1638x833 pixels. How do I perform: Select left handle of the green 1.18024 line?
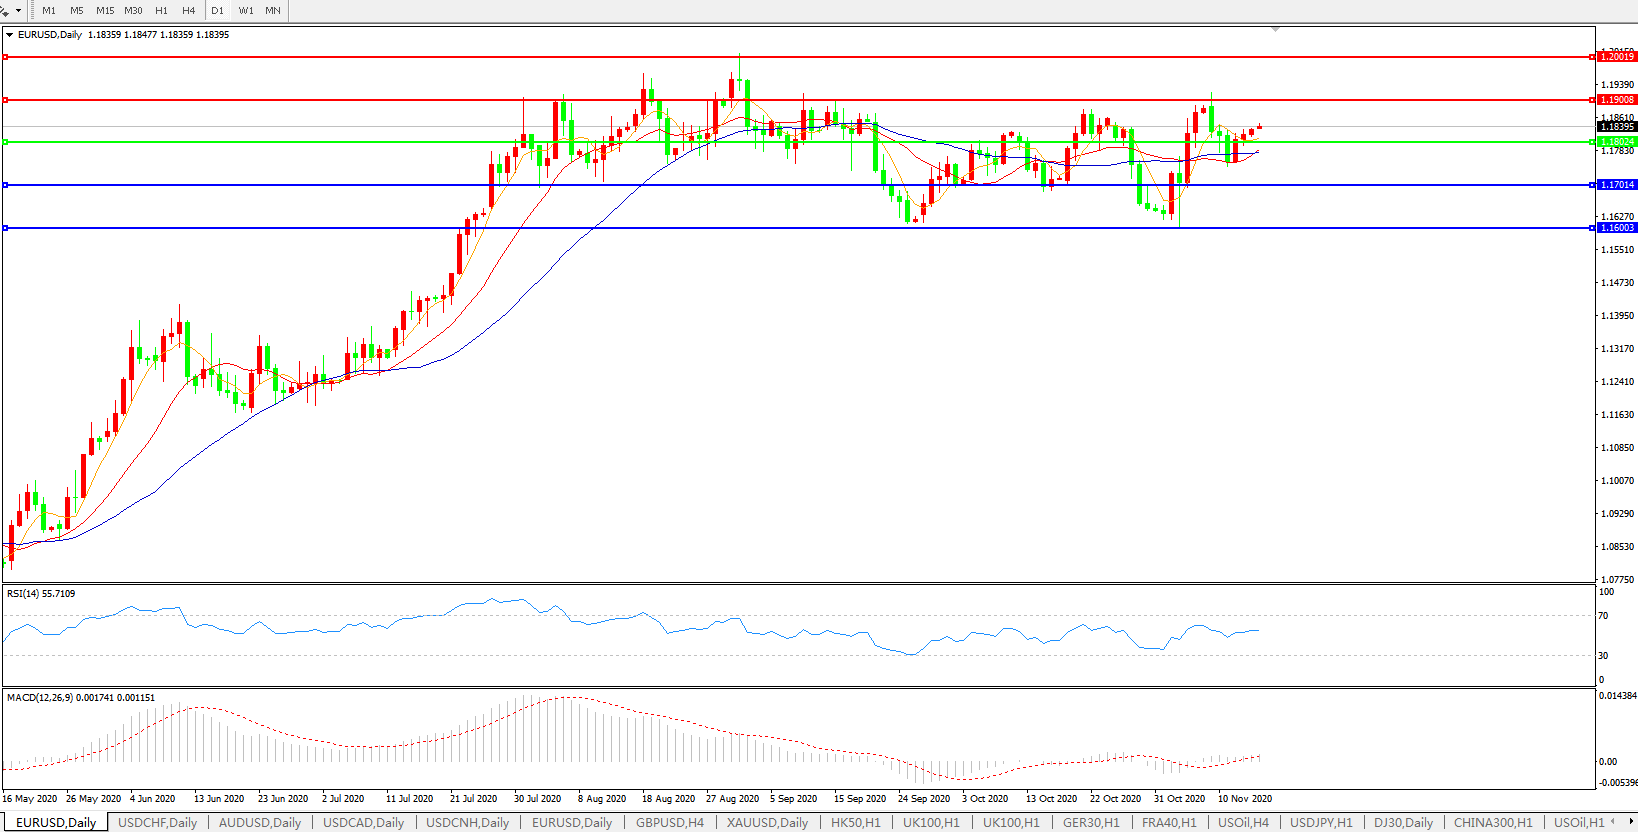pyautogui.click(x=5, y=142)
